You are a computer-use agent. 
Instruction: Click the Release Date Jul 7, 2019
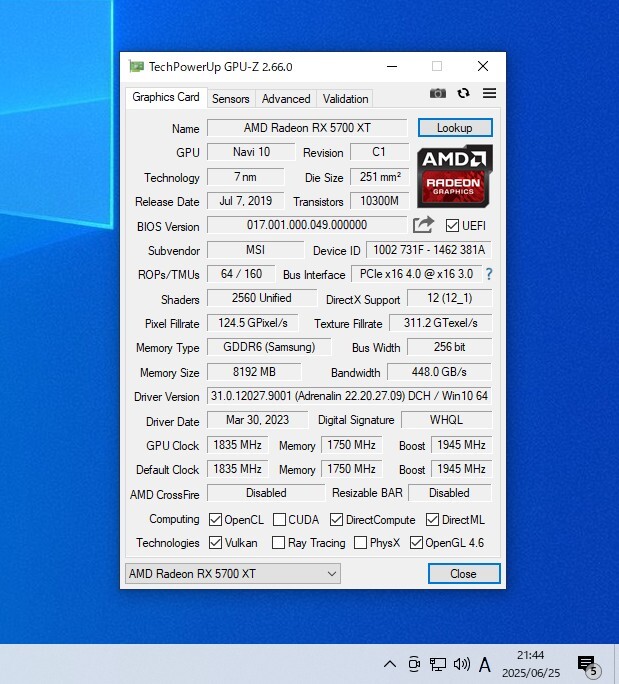(x=245, y=201)
